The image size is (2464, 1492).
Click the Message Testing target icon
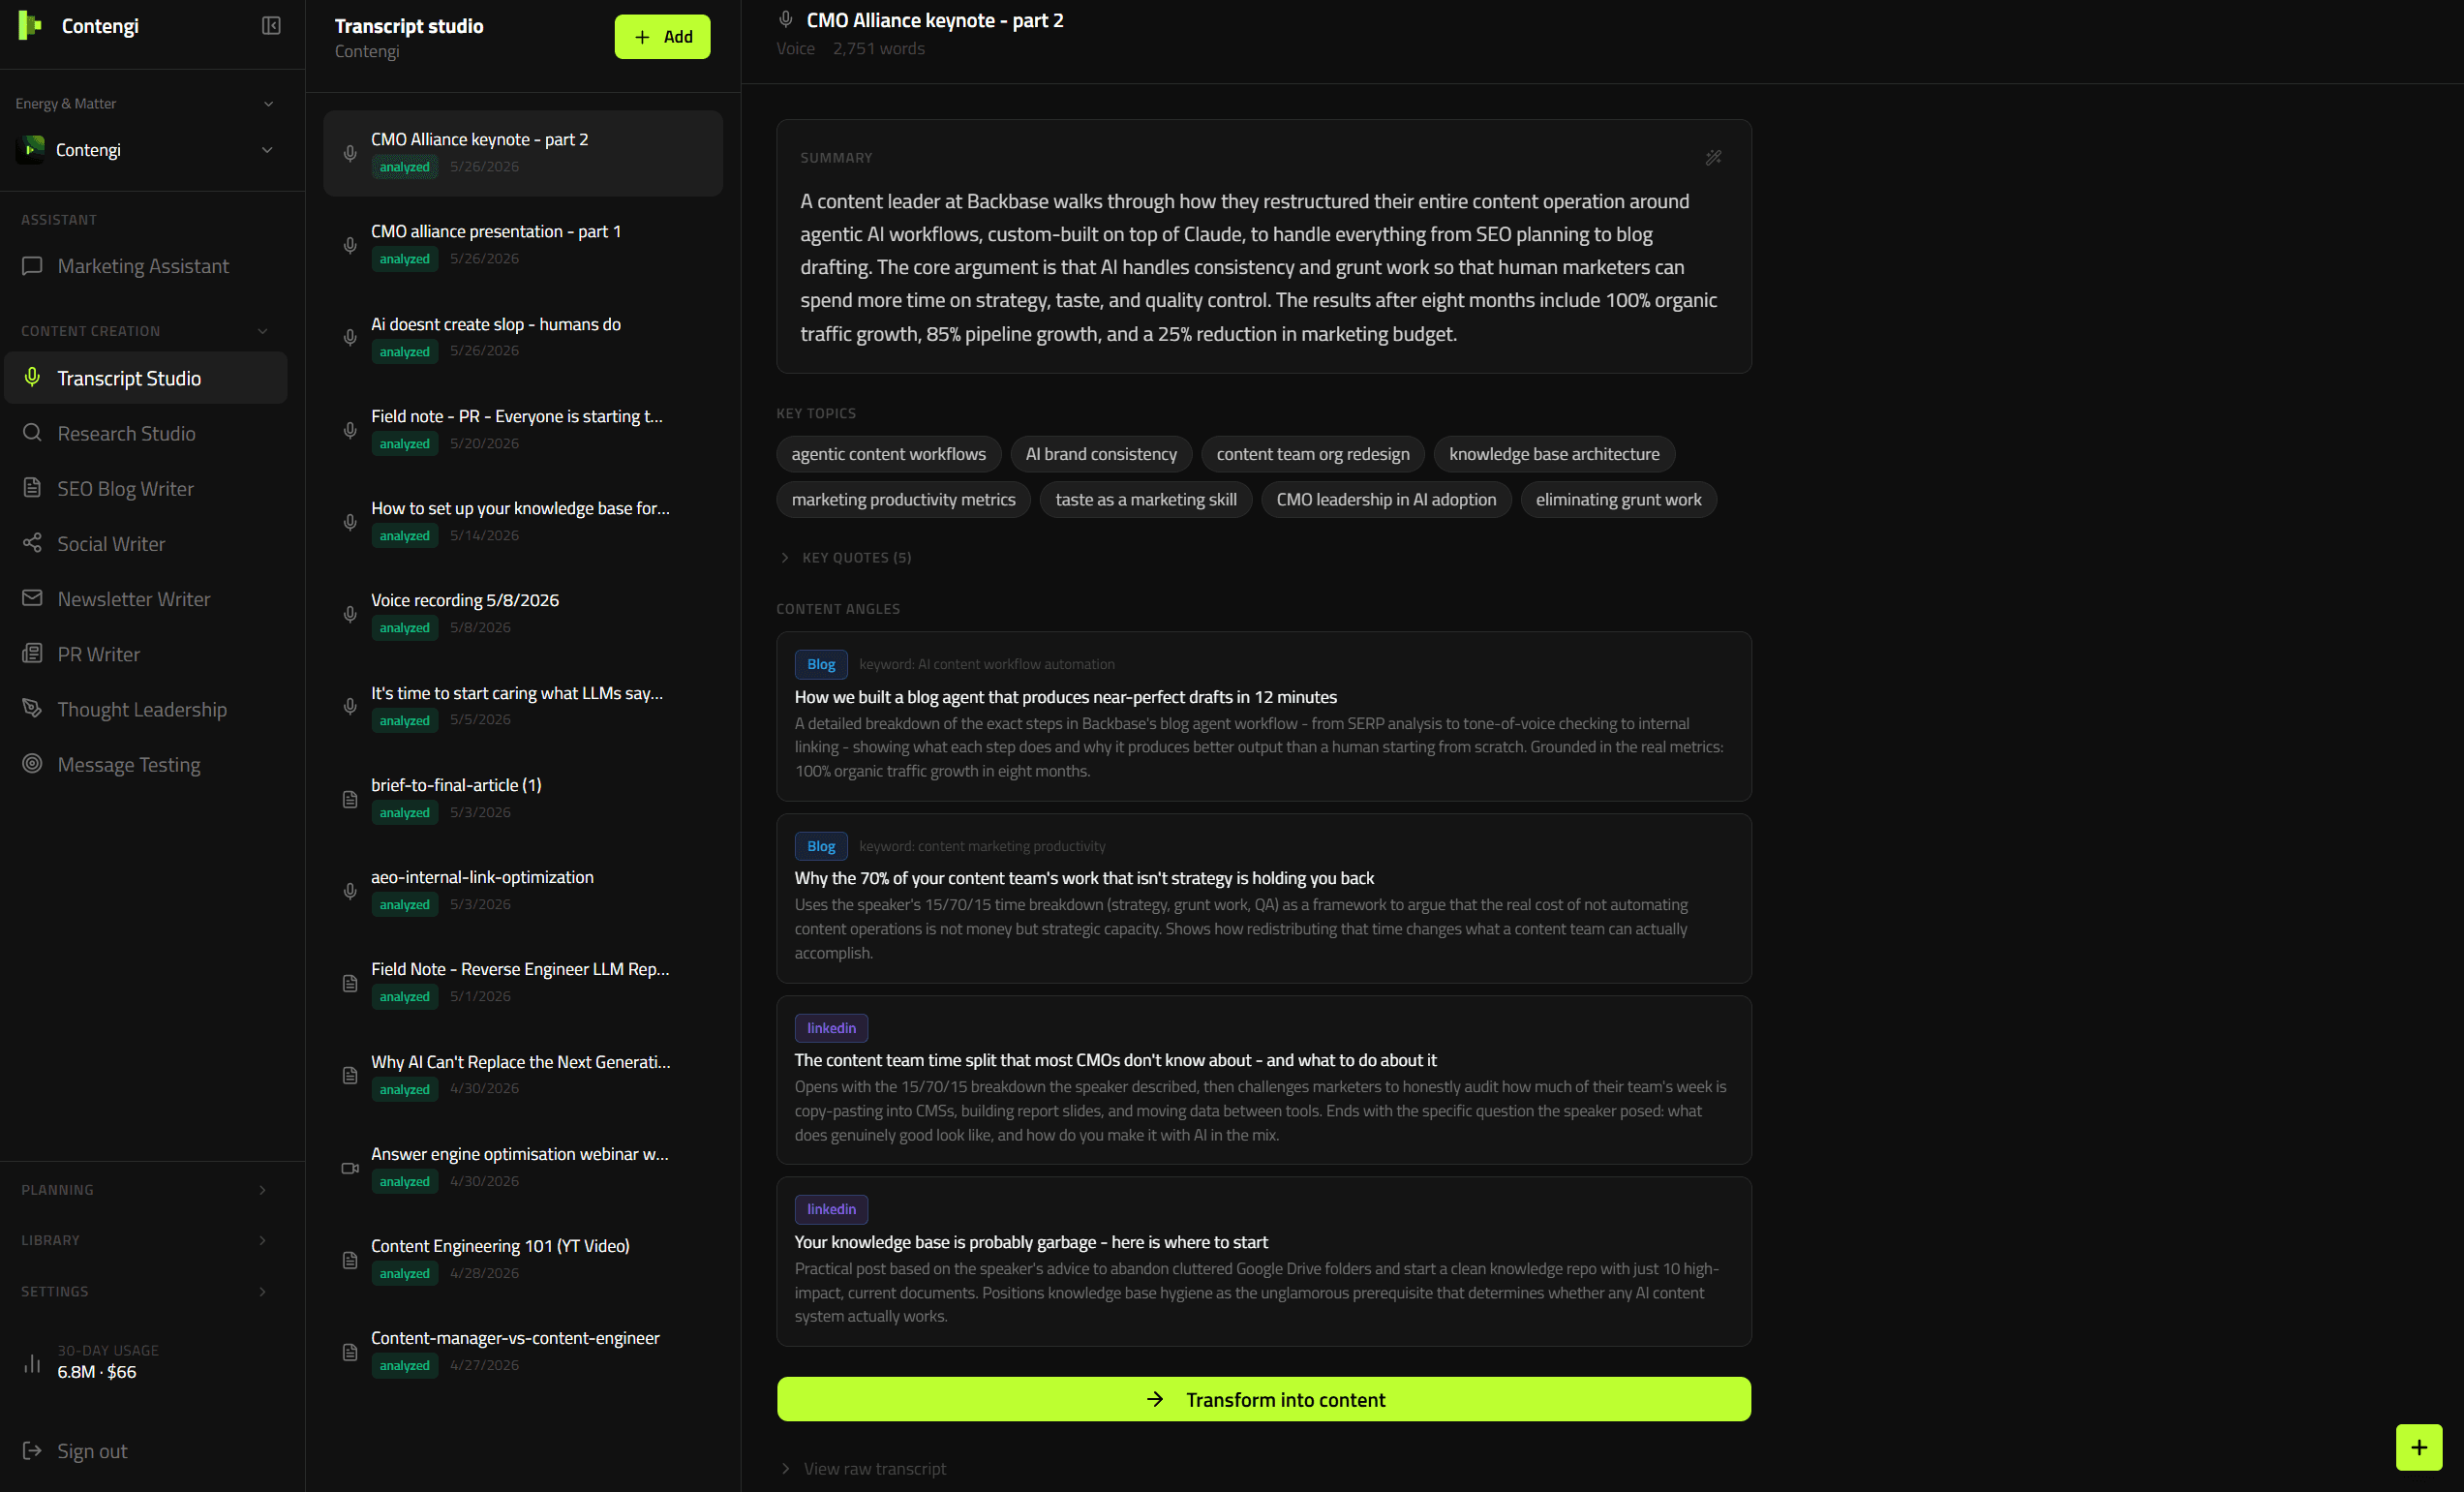point(32,764)
